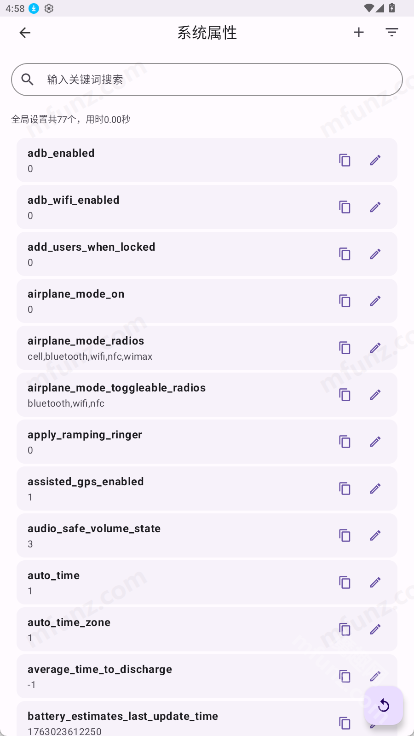Copy the assisted_gps_enabled value
414x736 pixels.
[345, 489]
